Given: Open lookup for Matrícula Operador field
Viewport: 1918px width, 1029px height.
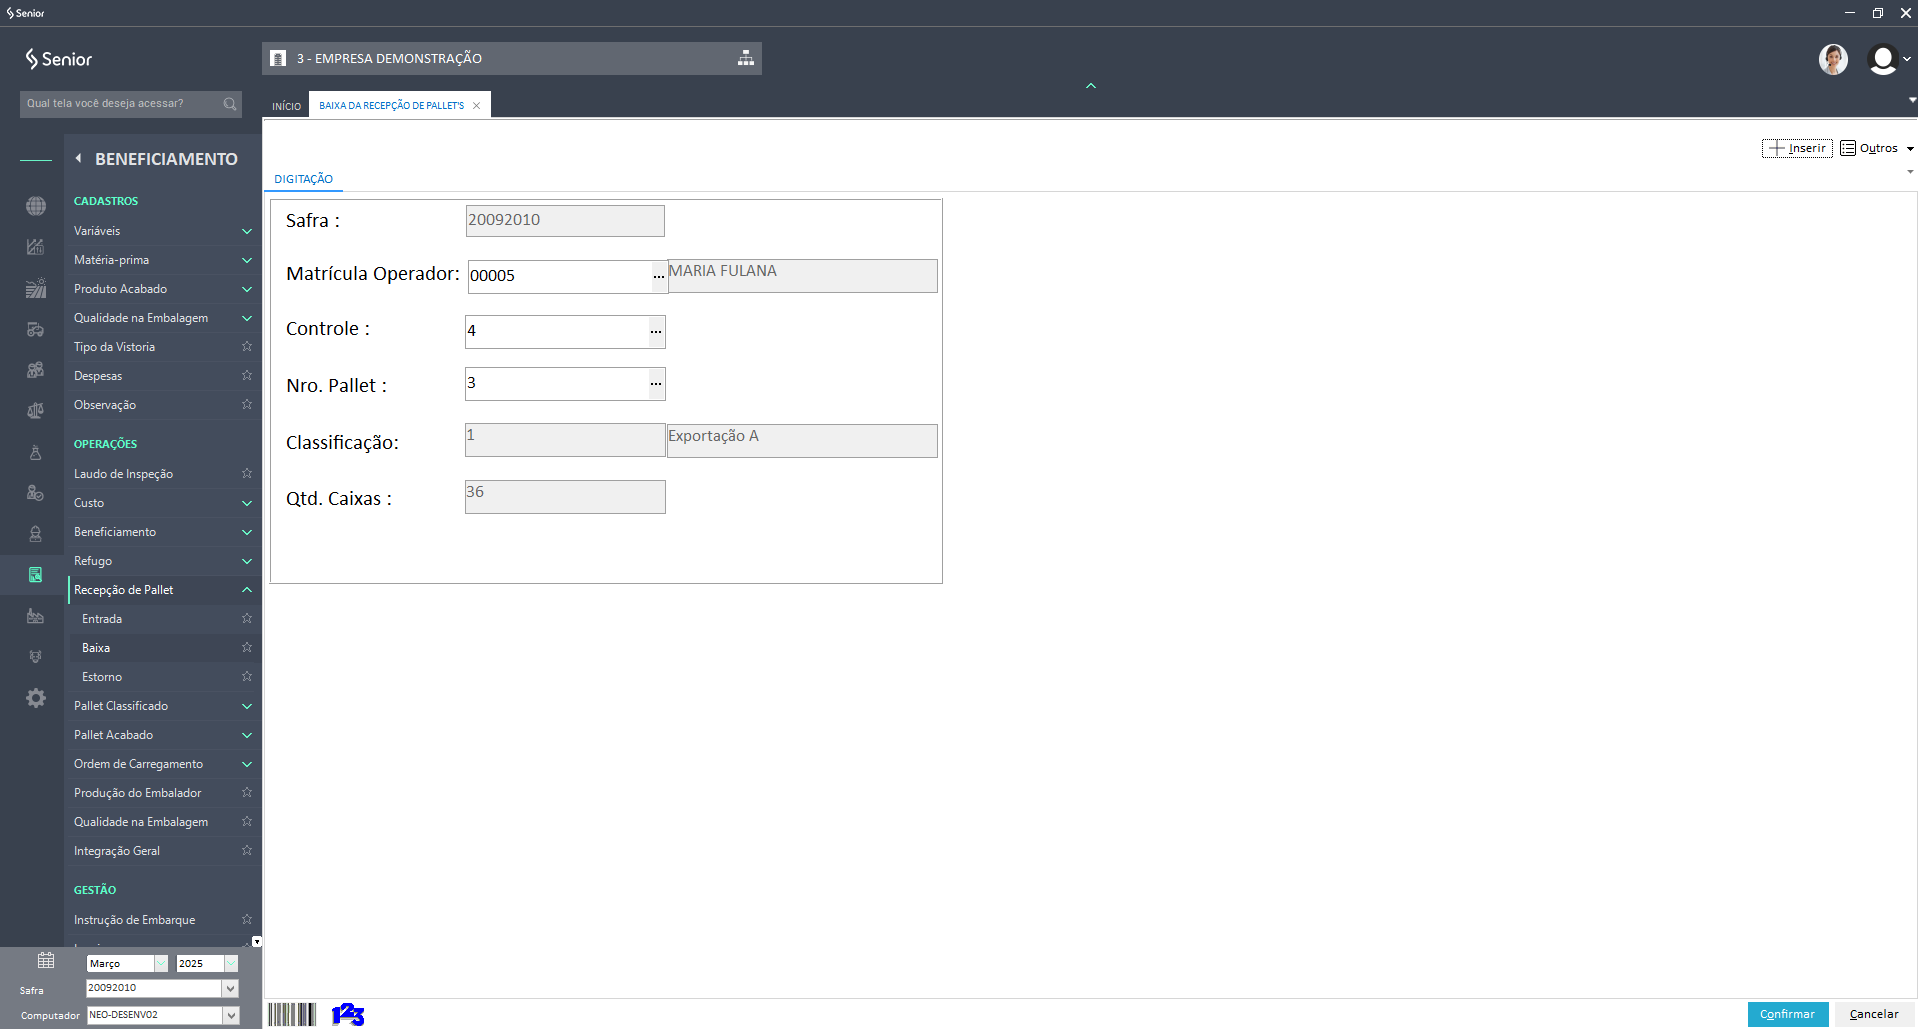Looking at the screenshot, I should coord(659,276).
